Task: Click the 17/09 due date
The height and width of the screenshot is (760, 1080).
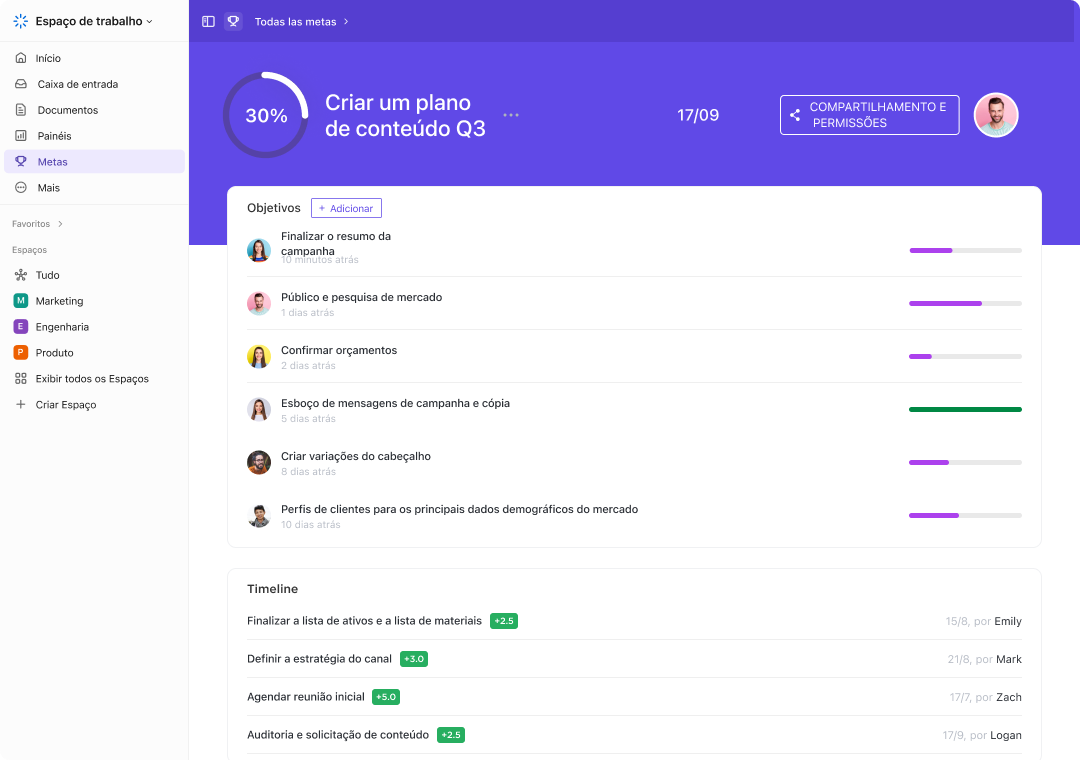Action: (698, 115)
